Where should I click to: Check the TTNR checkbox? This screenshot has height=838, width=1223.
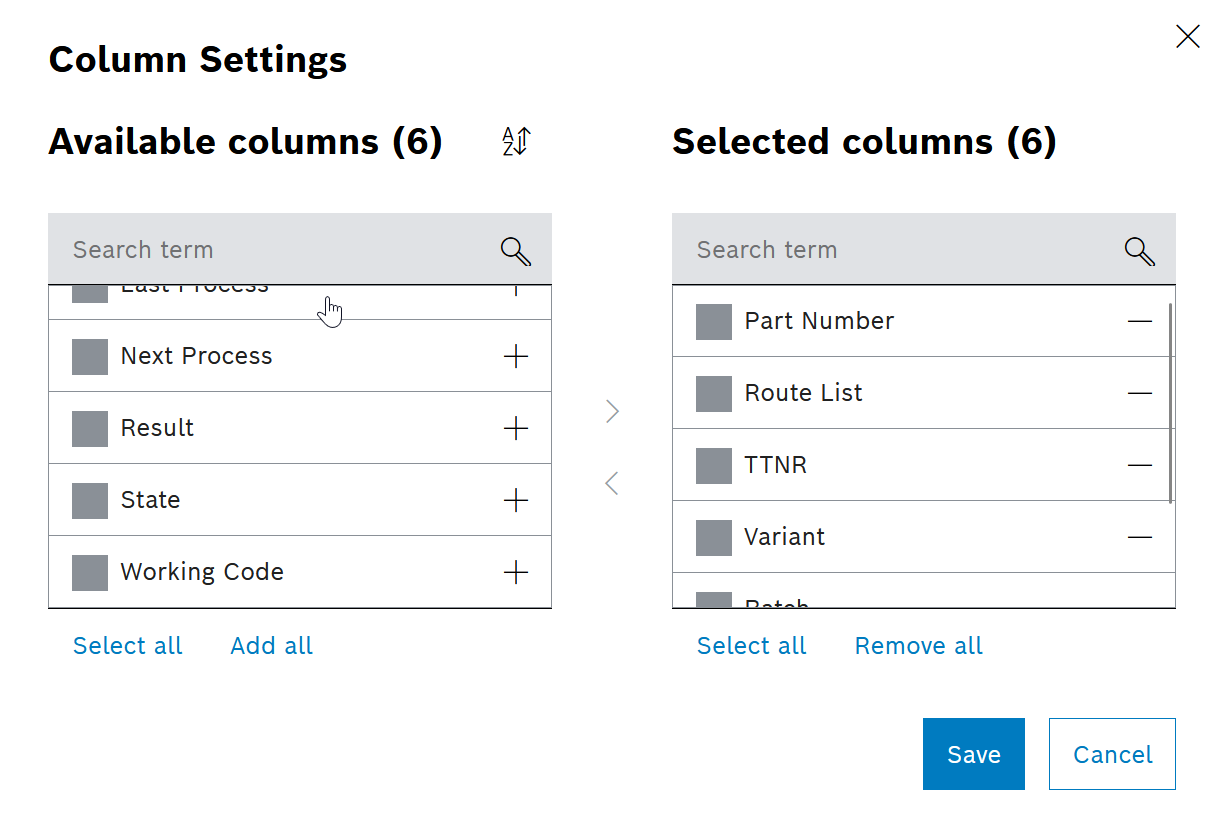[713, 465]
